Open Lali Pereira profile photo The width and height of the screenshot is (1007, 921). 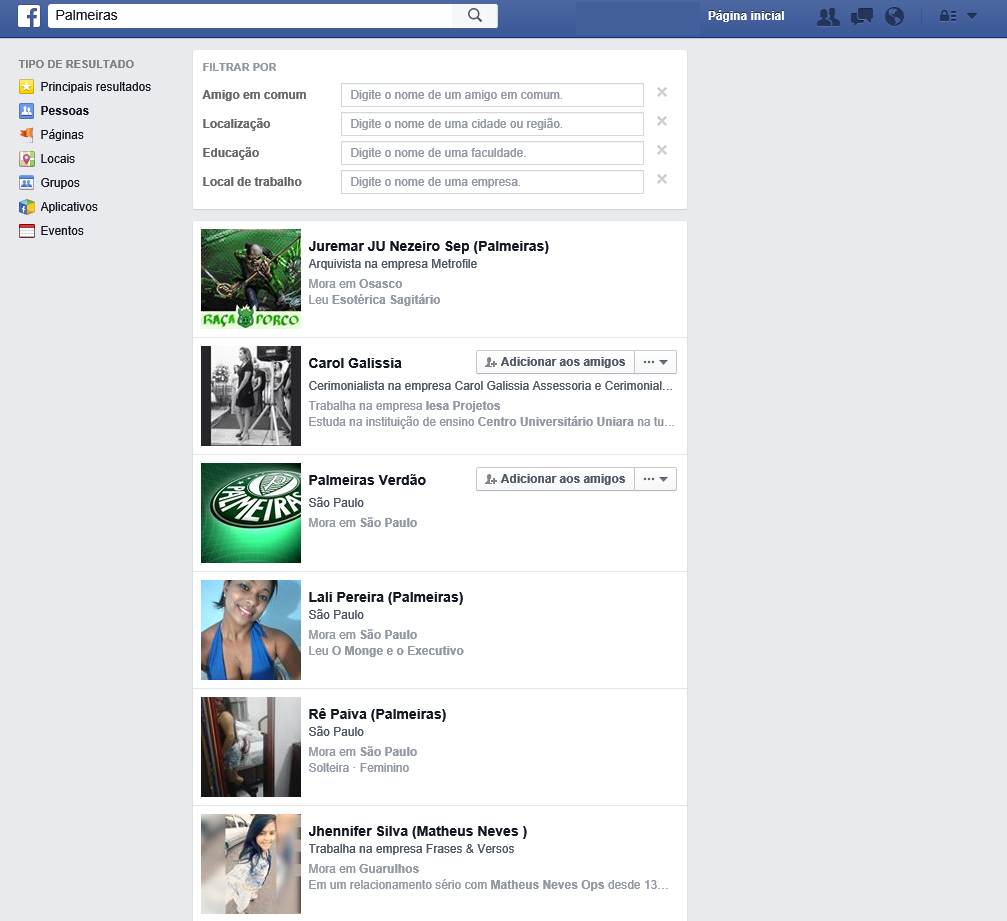tap(250, 629)
